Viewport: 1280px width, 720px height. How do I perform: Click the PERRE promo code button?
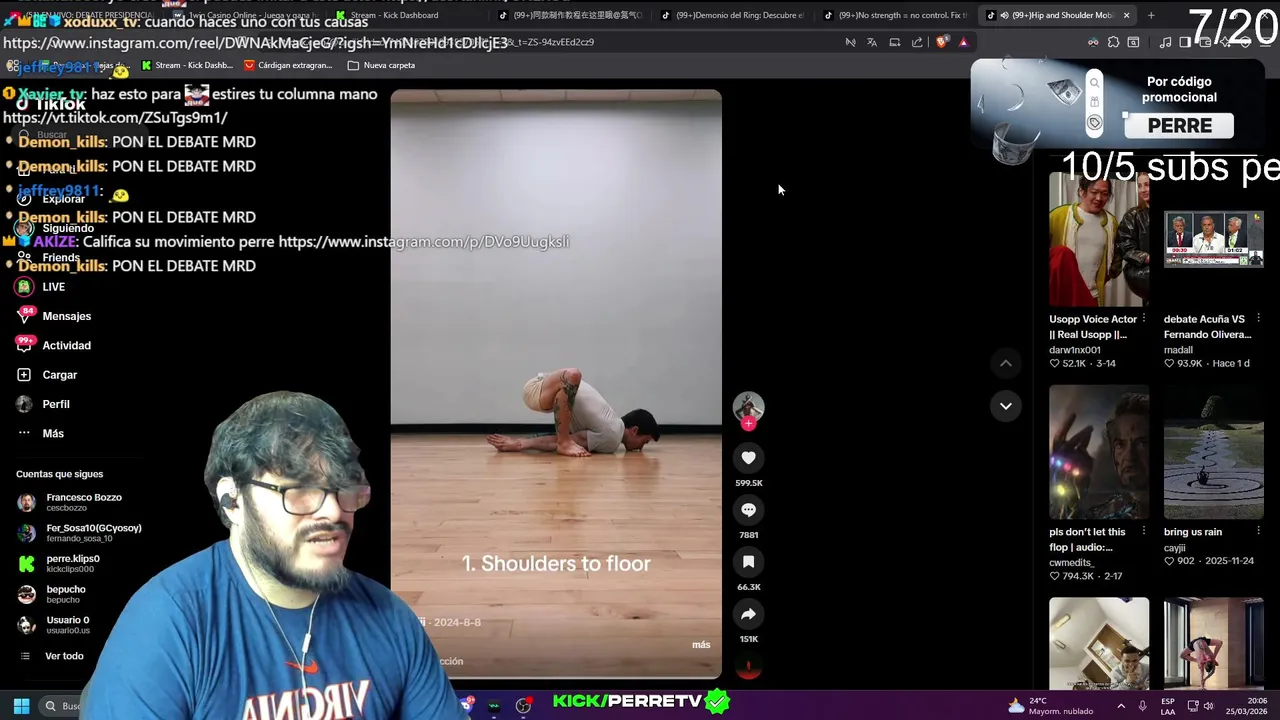[1180, 126]
